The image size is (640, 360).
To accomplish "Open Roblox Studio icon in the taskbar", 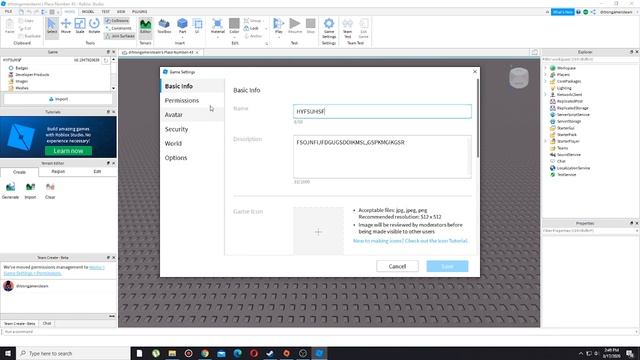I will click(x=319, y=353).
